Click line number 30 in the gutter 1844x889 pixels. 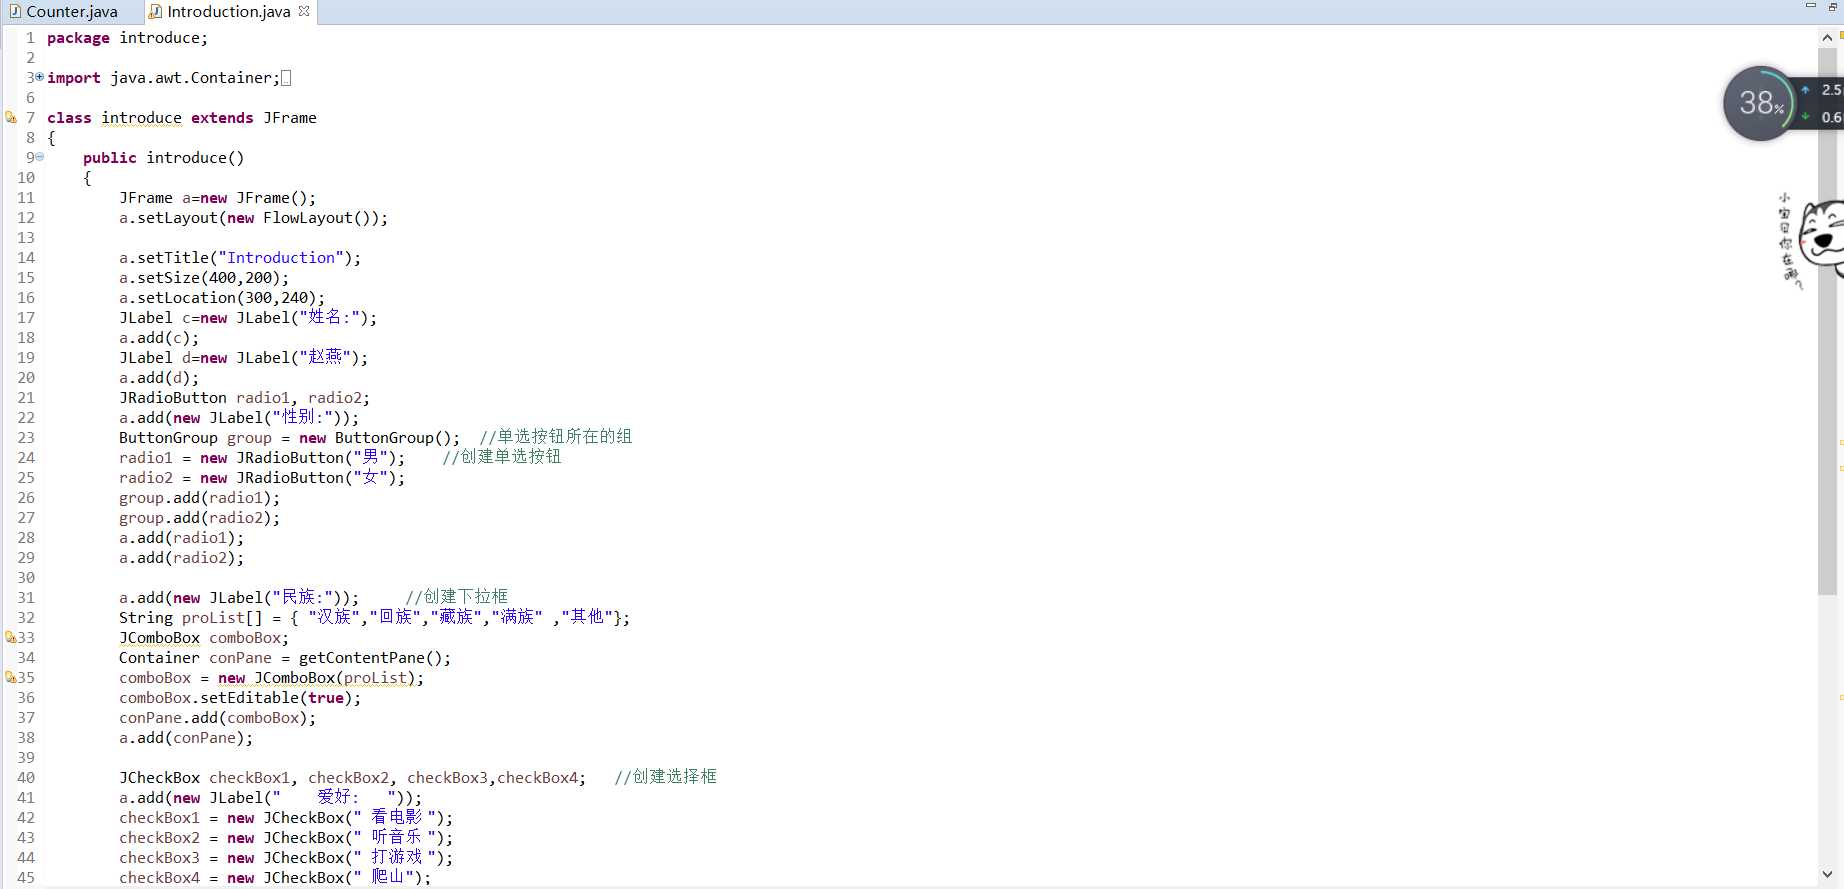26,578
